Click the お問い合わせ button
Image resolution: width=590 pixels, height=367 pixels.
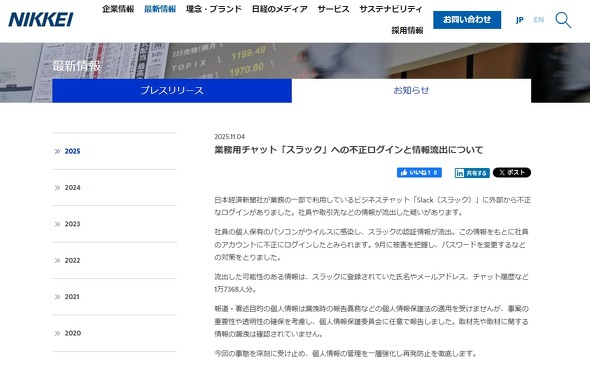coord(467,20)
